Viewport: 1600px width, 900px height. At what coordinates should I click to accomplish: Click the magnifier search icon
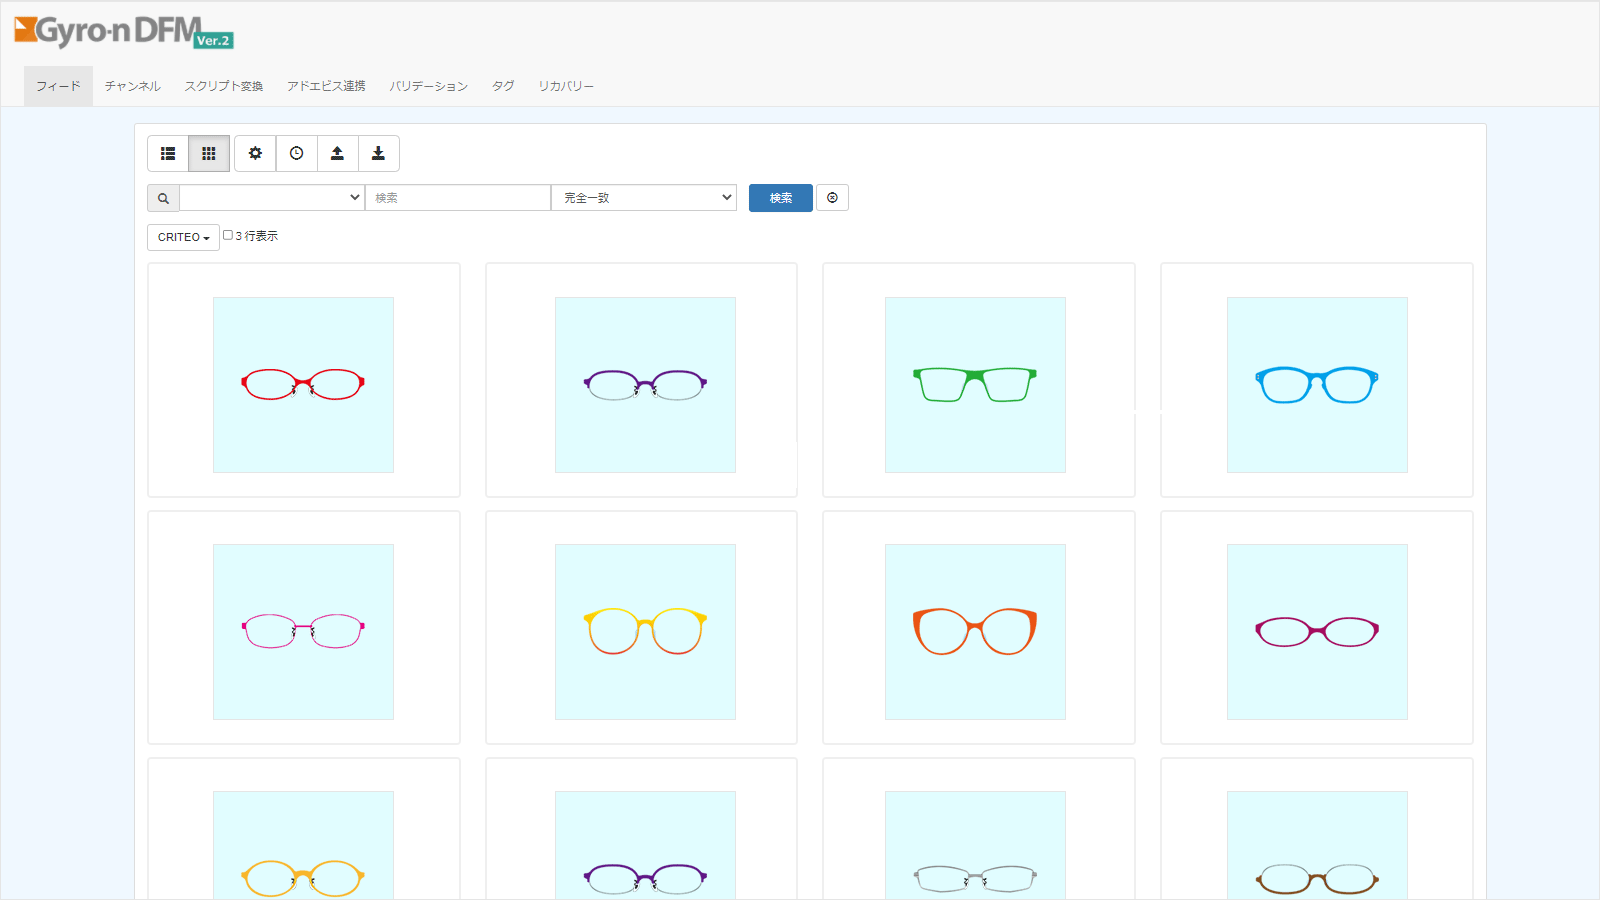click(x=163, y=198)
